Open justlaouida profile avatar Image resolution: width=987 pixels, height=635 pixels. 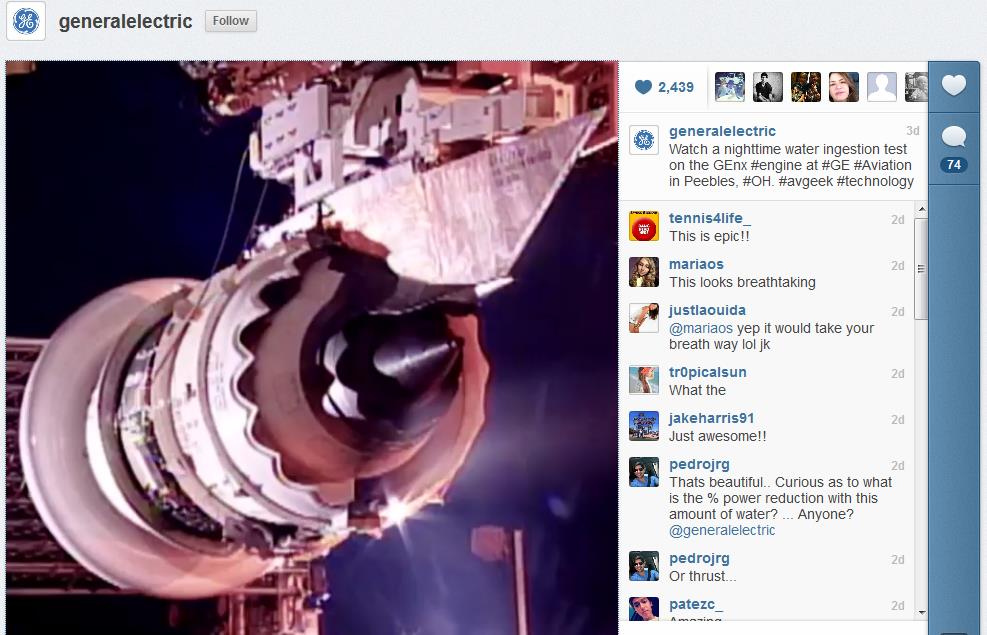[x=644, y=318]
